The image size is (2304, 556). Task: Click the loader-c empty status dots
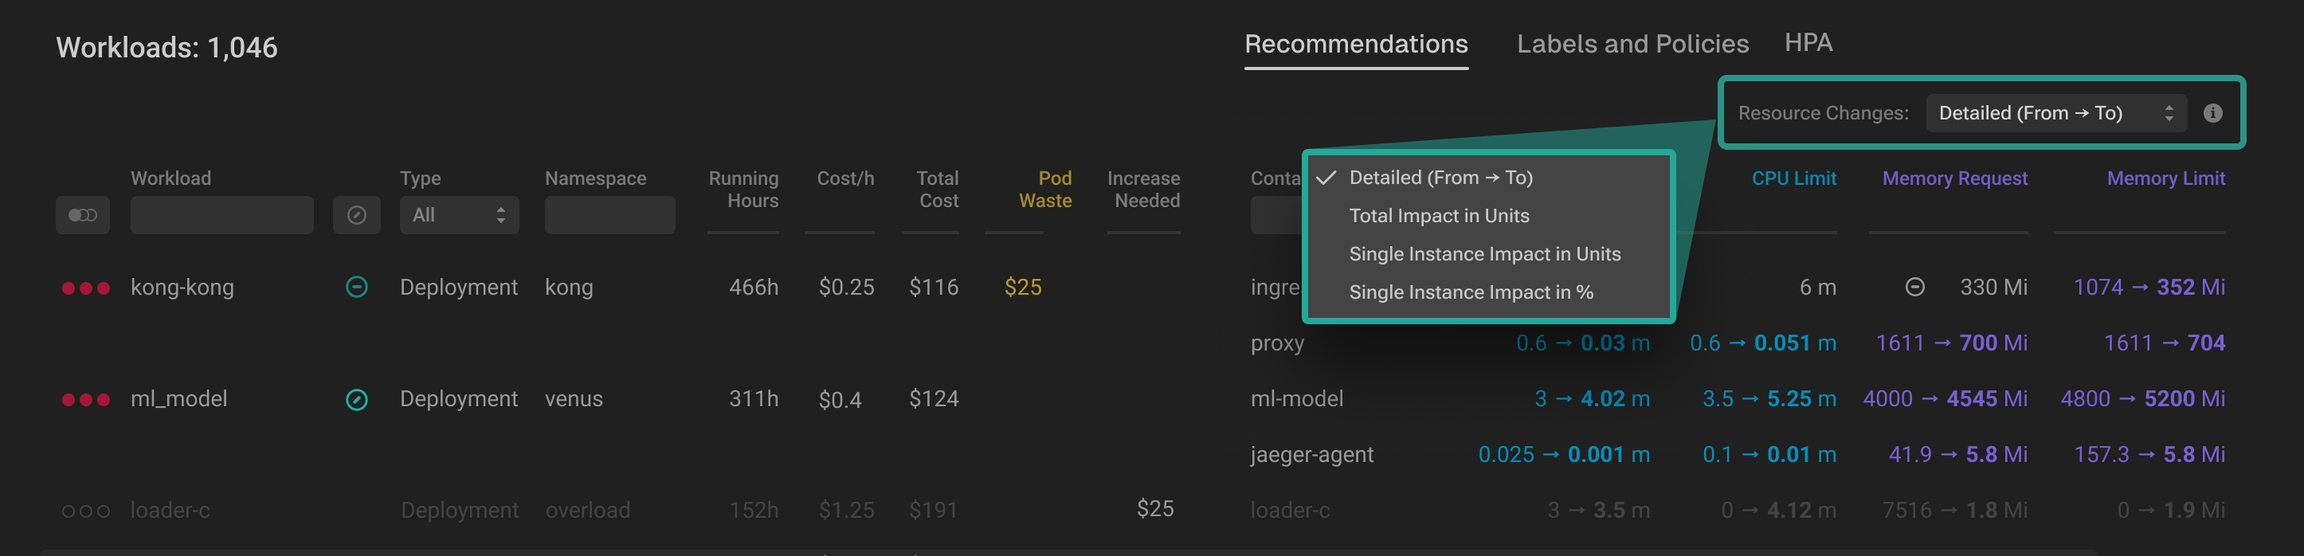85,511
